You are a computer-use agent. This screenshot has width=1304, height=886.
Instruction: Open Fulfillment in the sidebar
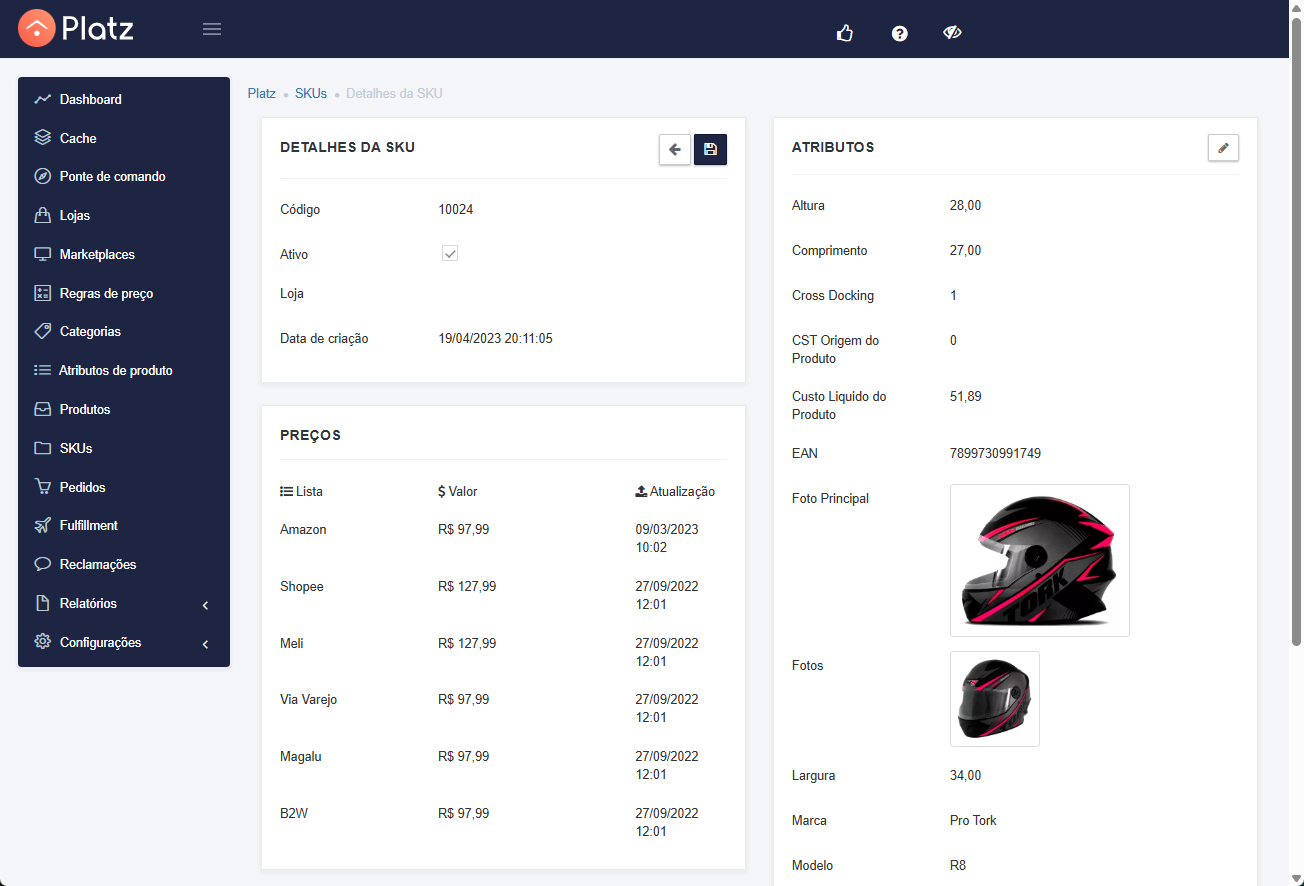coord(124,525)
